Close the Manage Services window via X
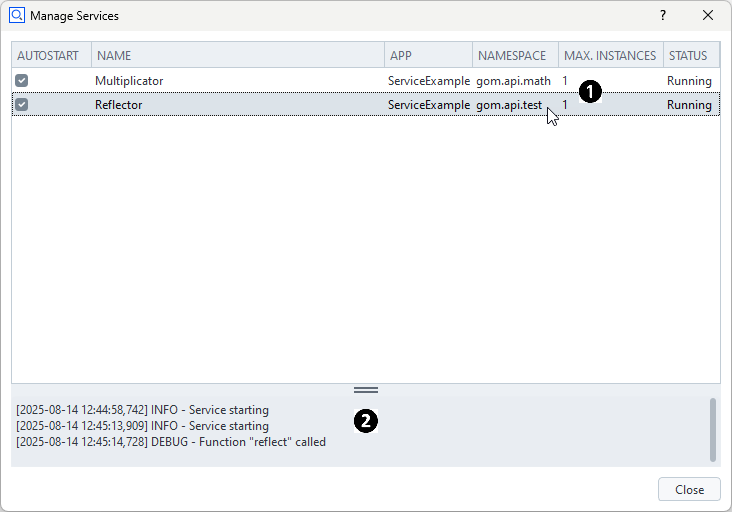The height and width of the screenshot is (512, 732). (708, 16)
